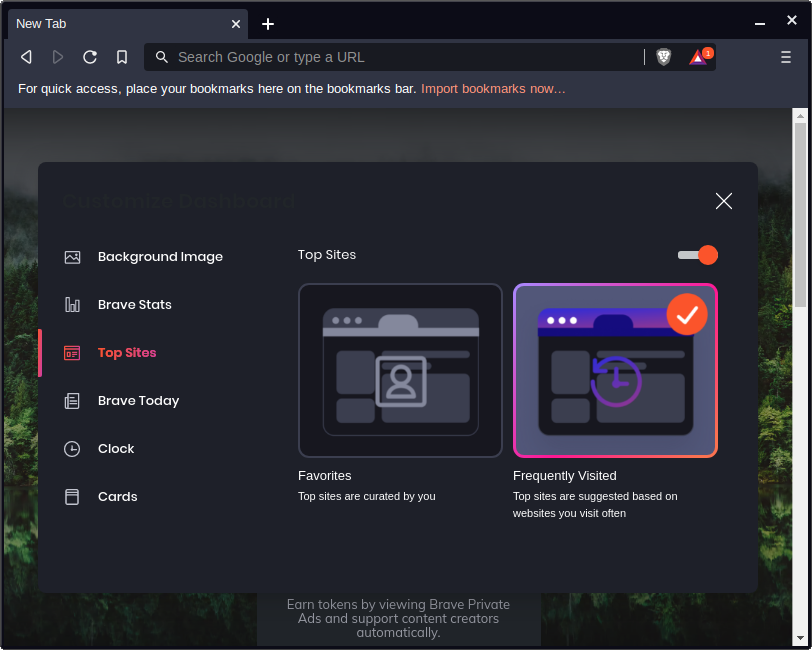Select the Frequently Visited option
812x650 pixels.
point(615,370)
